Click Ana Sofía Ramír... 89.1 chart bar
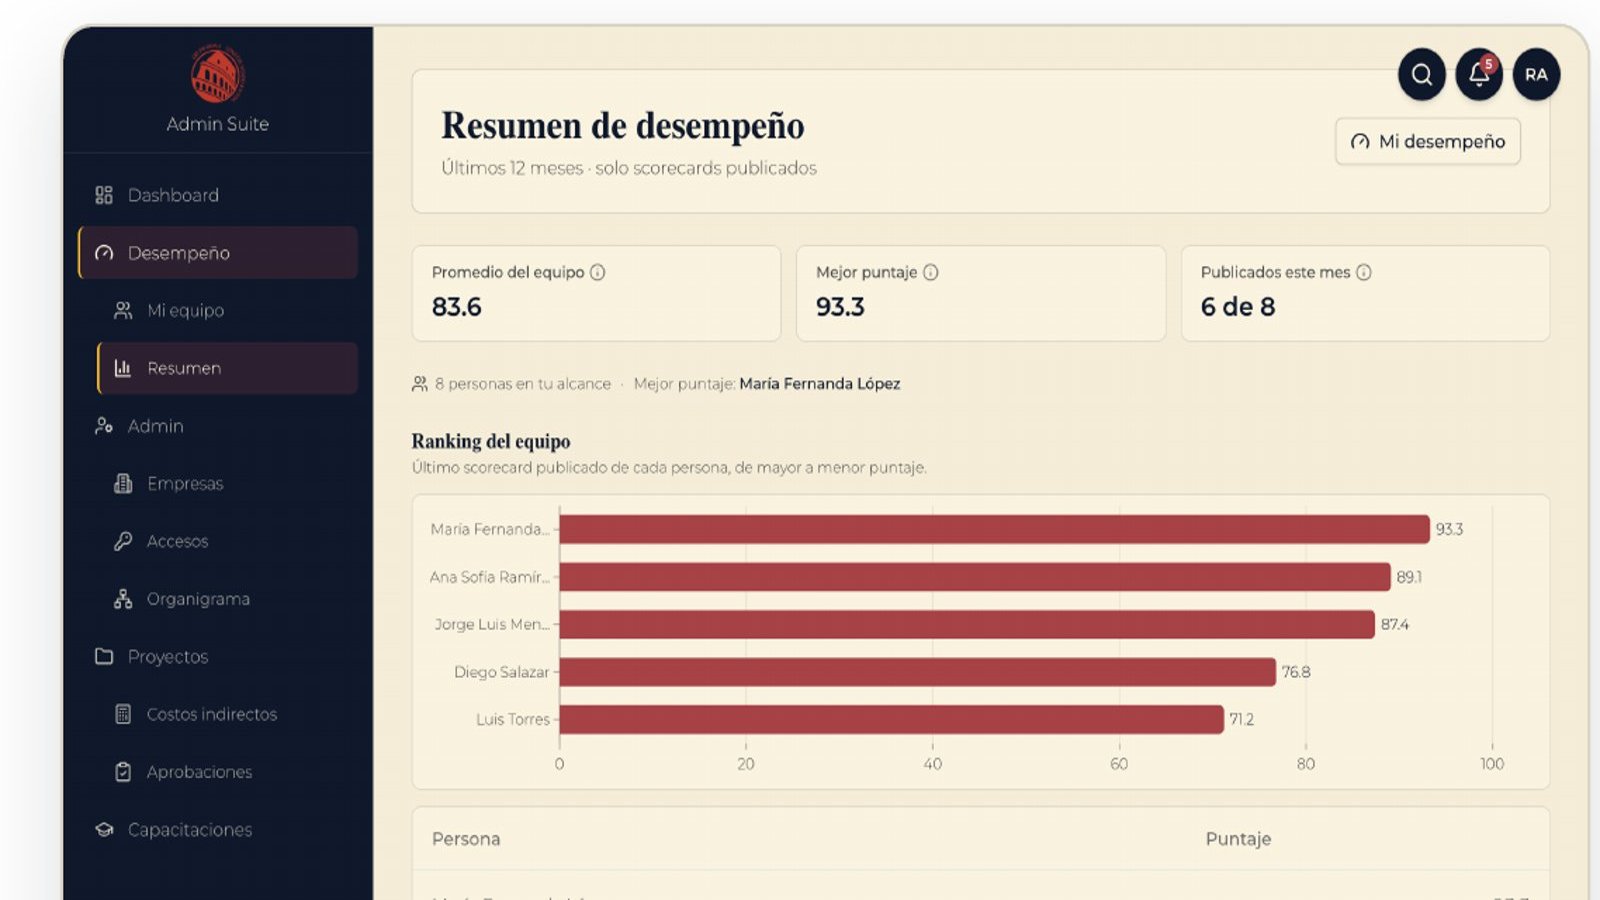Image resolution: width=1600 pixels, height=900 pixels. pos(975,577)
